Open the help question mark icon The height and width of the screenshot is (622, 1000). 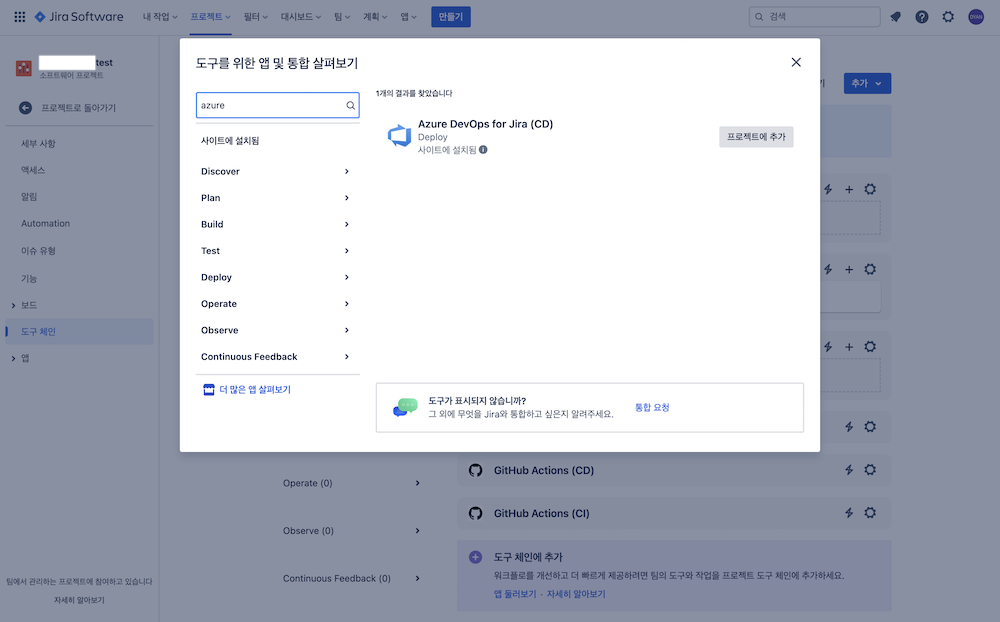(x=922, y=17)
